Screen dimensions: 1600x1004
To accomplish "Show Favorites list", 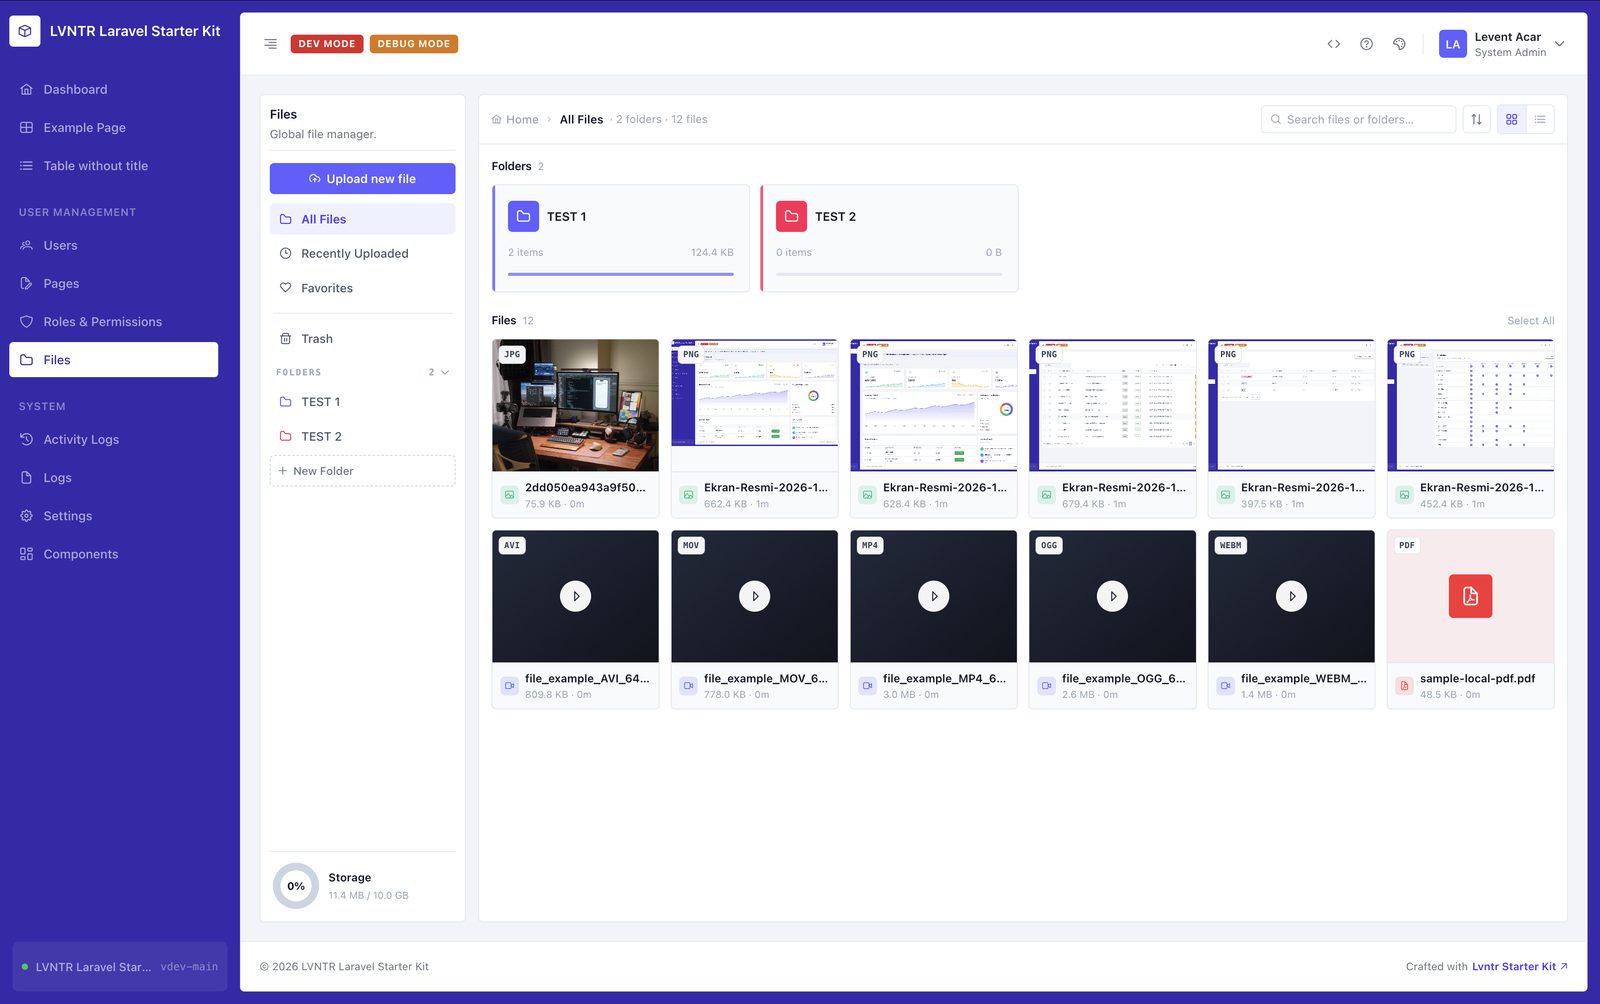I will click(x=362, y=288).
